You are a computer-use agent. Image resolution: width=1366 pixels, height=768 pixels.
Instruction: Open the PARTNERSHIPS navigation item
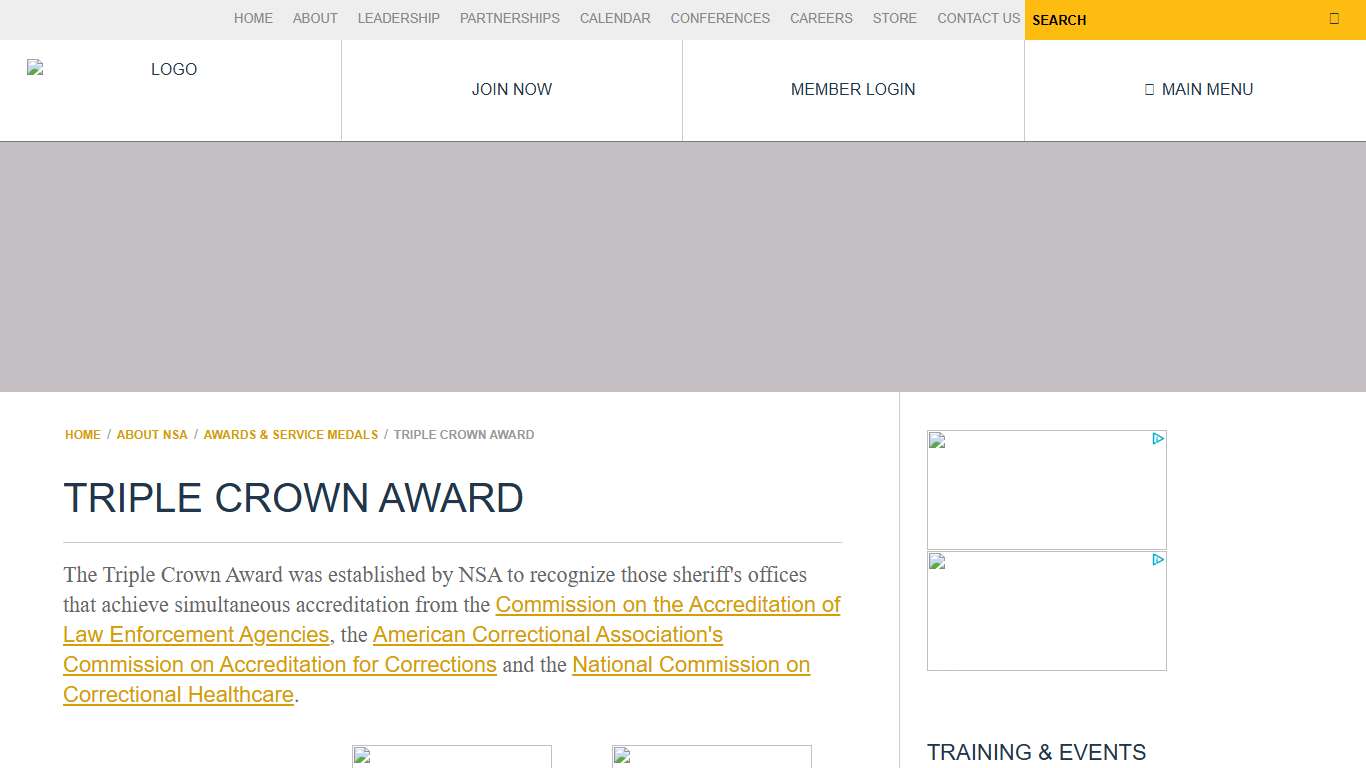click(x=509, y=18)
